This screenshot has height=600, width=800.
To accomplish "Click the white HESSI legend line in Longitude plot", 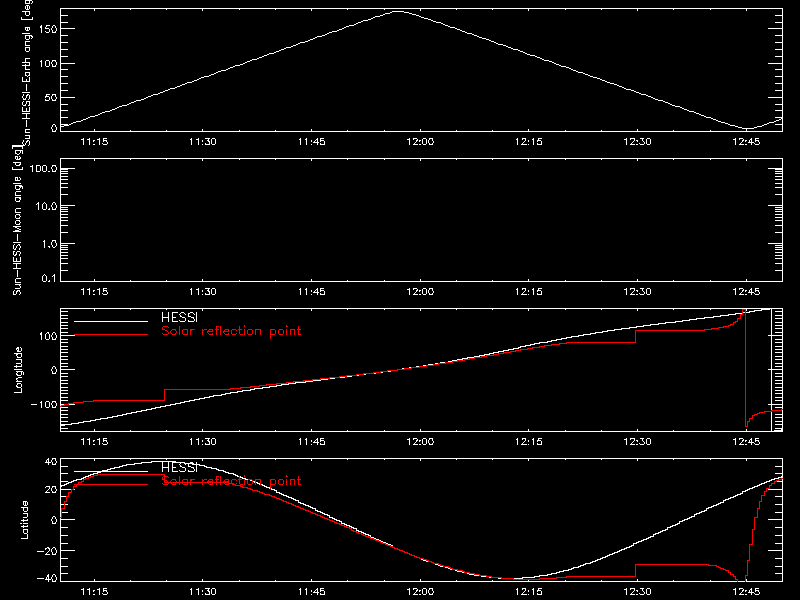I will pos(111,321).
